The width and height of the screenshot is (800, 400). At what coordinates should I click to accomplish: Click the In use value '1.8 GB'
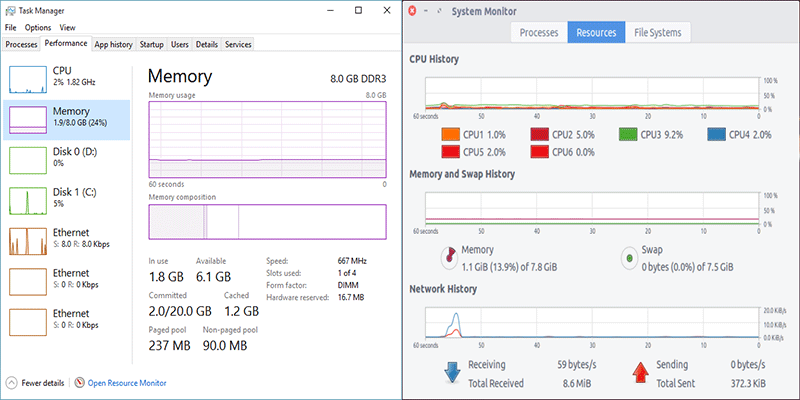click(166, 277)
